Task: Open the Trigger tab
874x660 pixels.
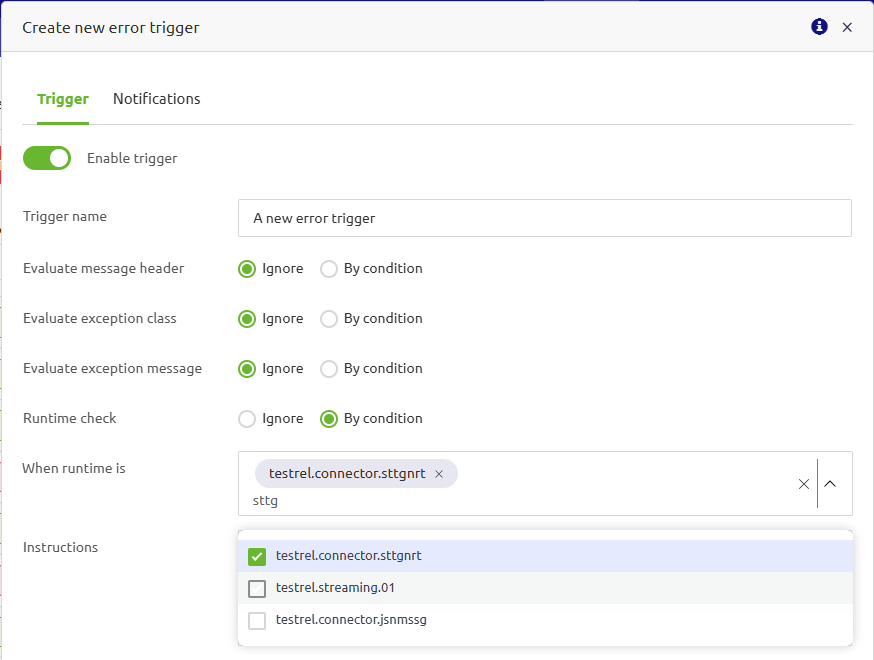Action: [x=63, y=99]
